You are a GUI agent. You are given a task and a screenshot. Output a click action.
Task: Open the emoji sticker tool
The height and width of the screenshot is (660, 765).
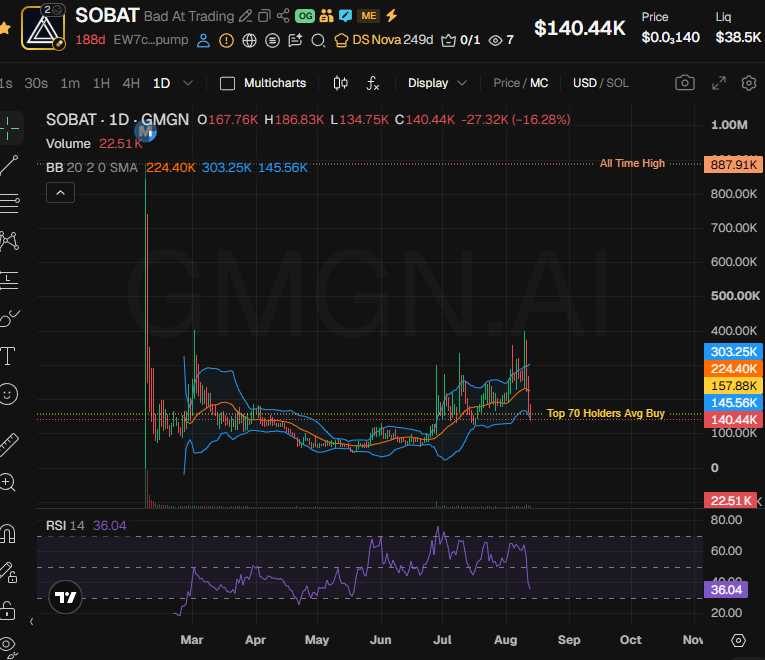click(8, 394)
